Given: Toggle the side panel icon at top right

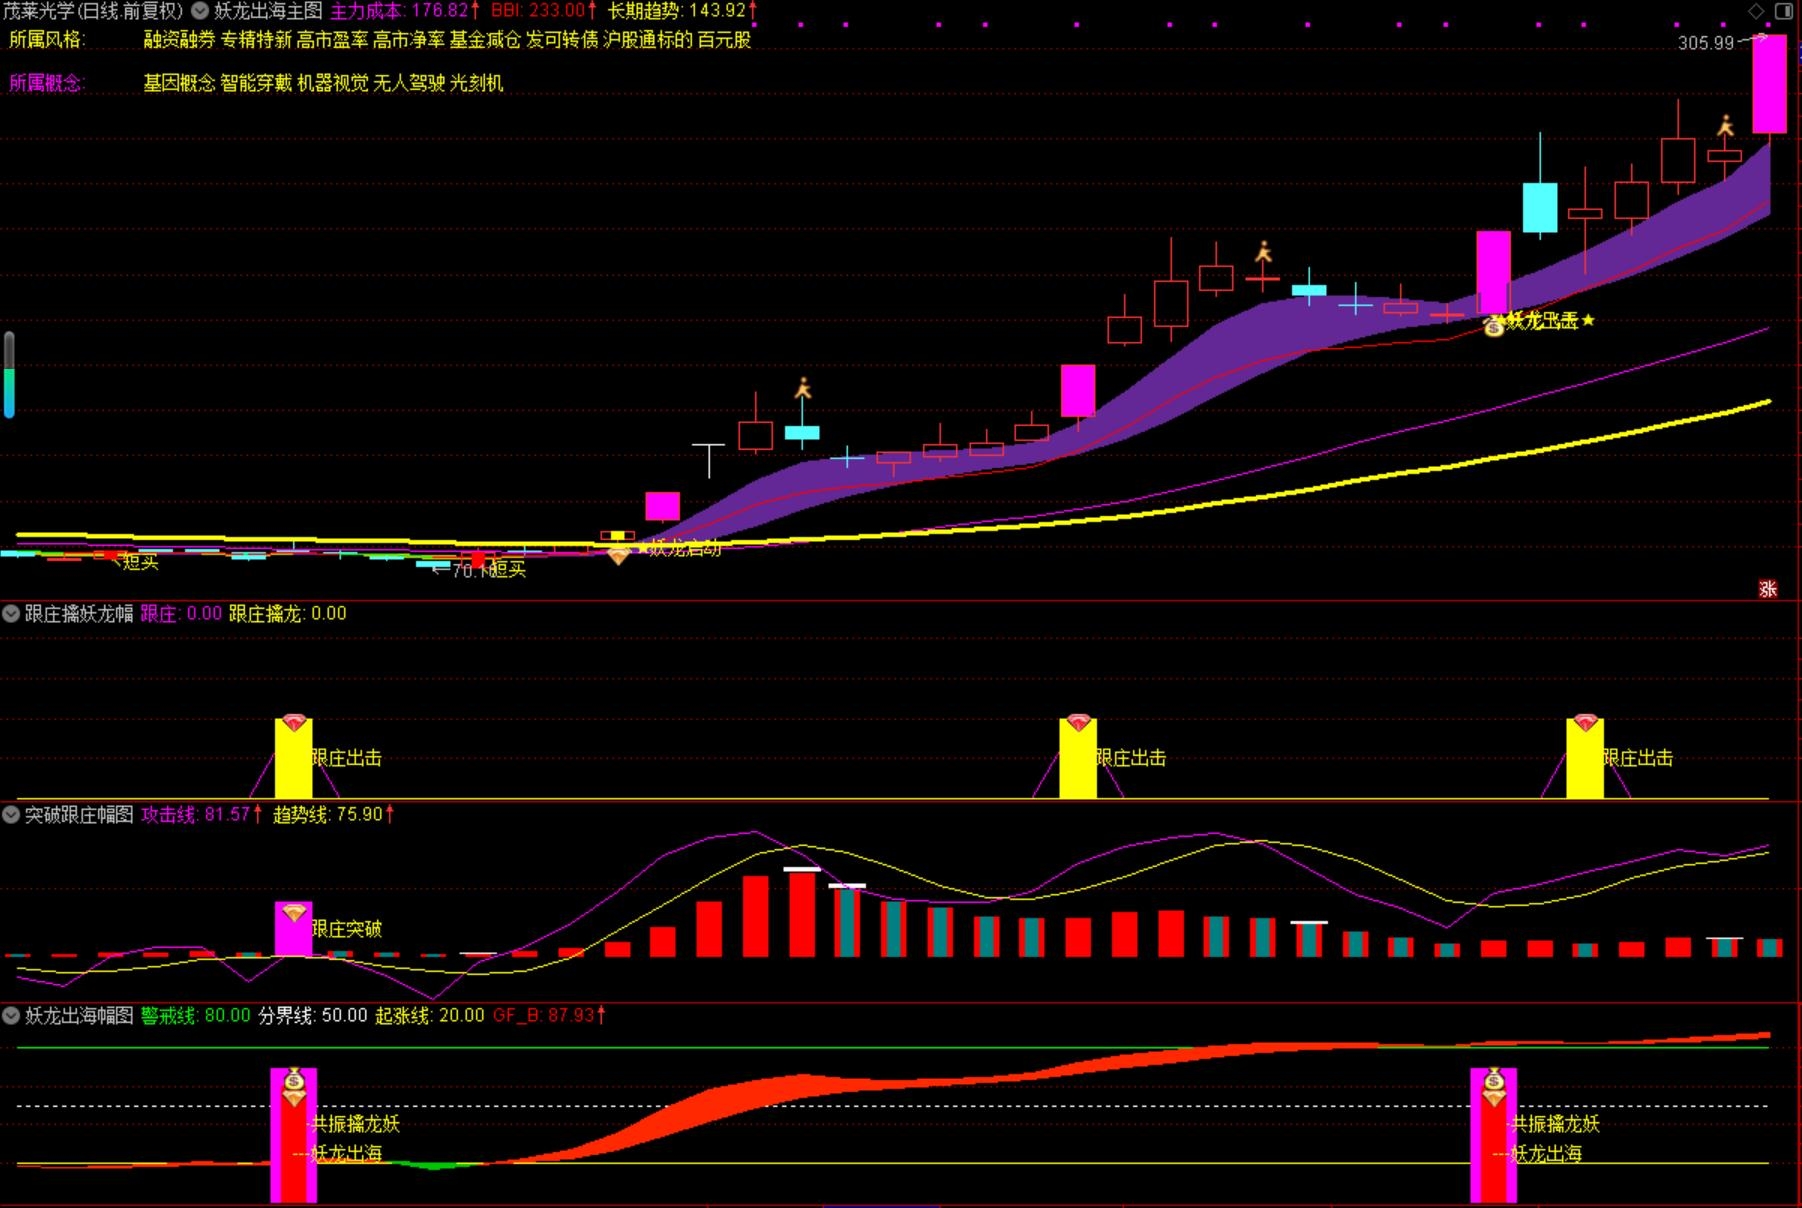Looking at the screenshot, I should pos(1783,11).
